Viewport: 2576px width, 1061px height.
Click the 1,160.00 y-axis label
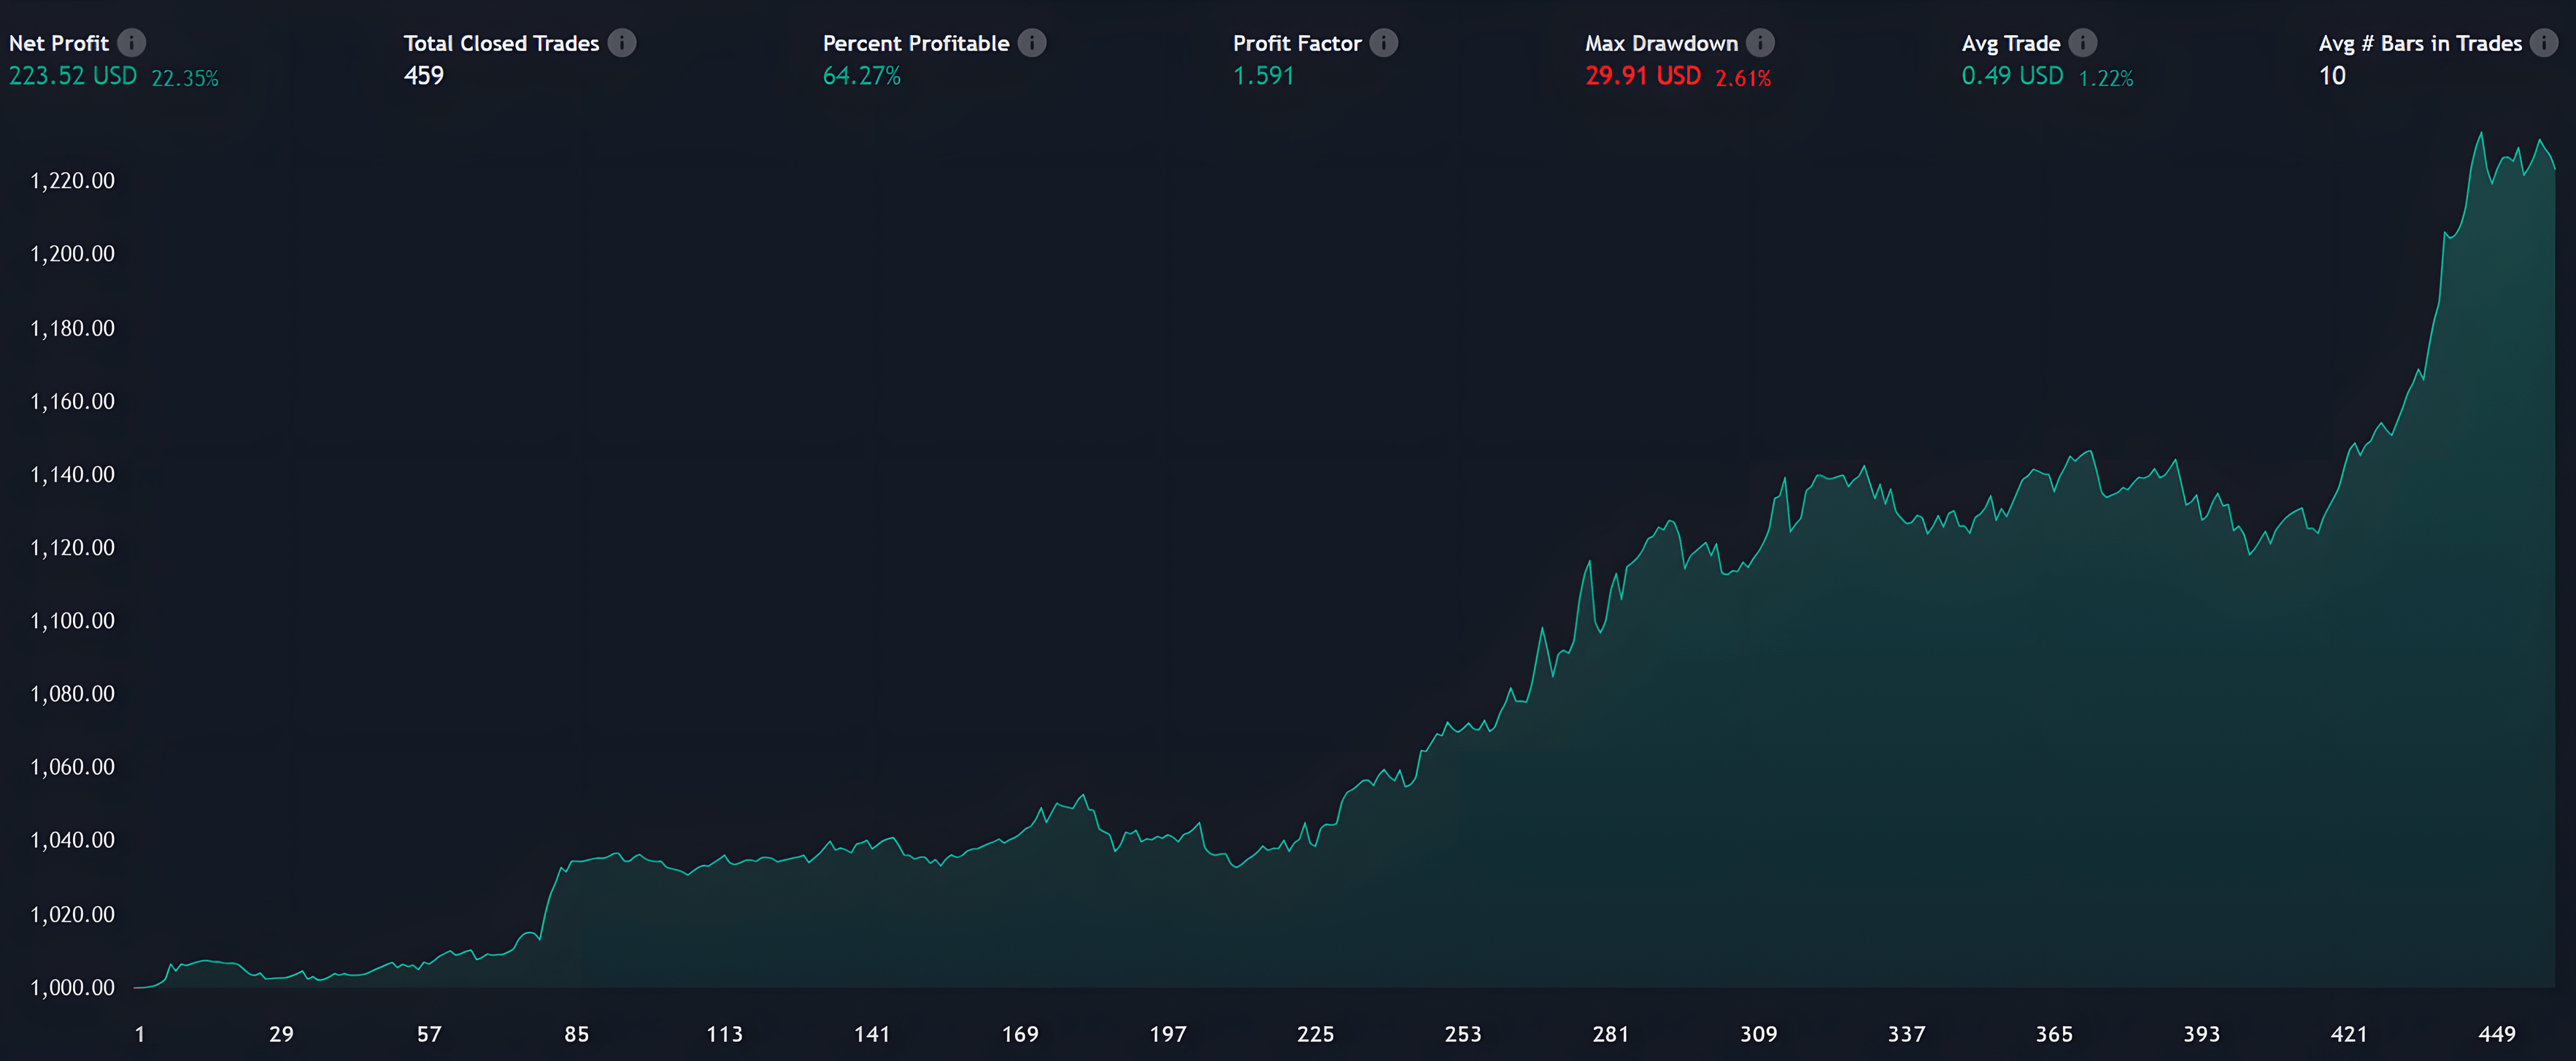(x=72, y=401)
